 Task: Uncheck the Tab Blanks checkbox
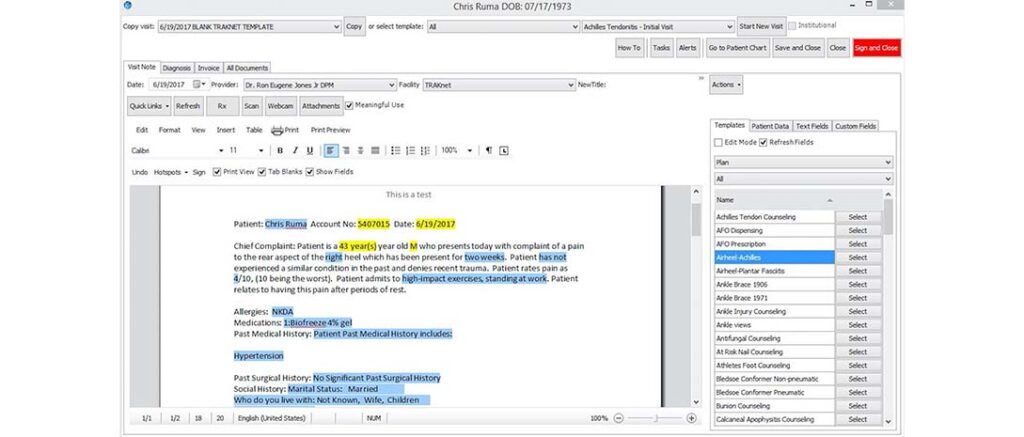pyautogui.click(x=262, y=172)
